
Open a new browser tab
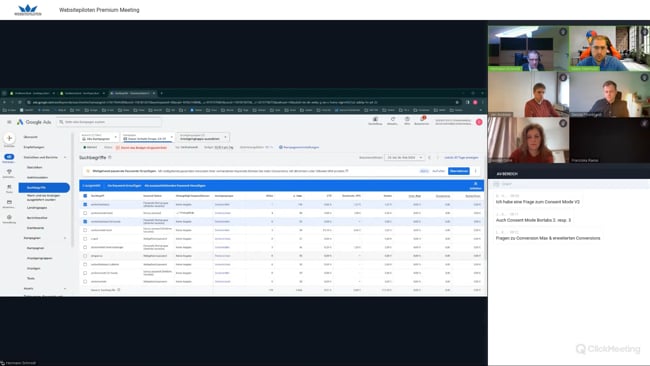[162, 93]
